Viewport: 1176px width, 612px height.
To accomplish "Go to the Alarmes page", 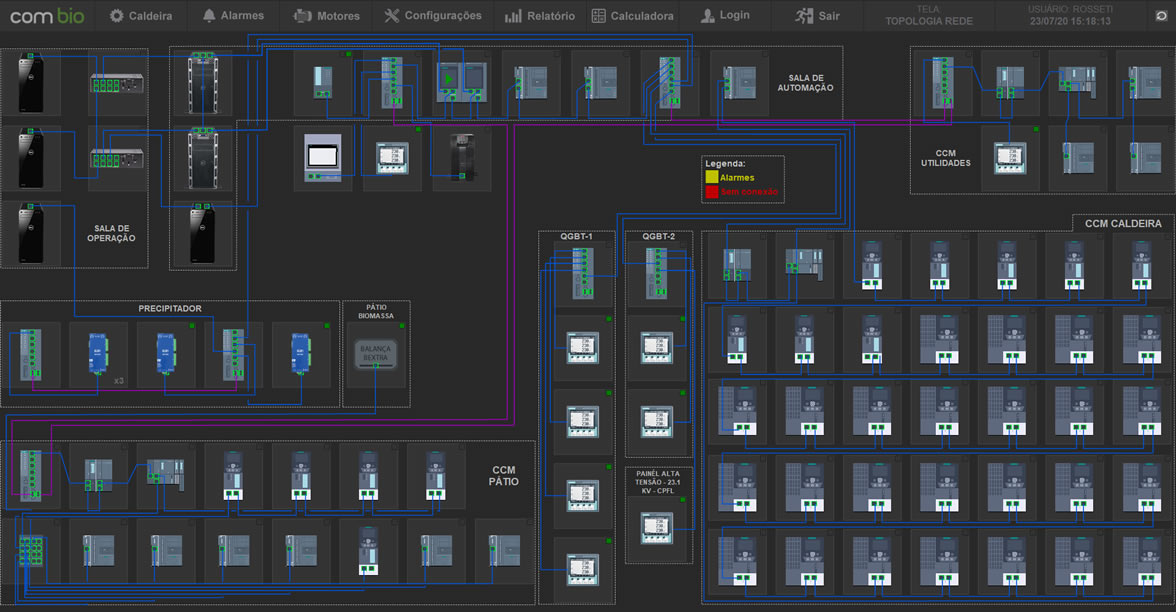I will [233, 16].
